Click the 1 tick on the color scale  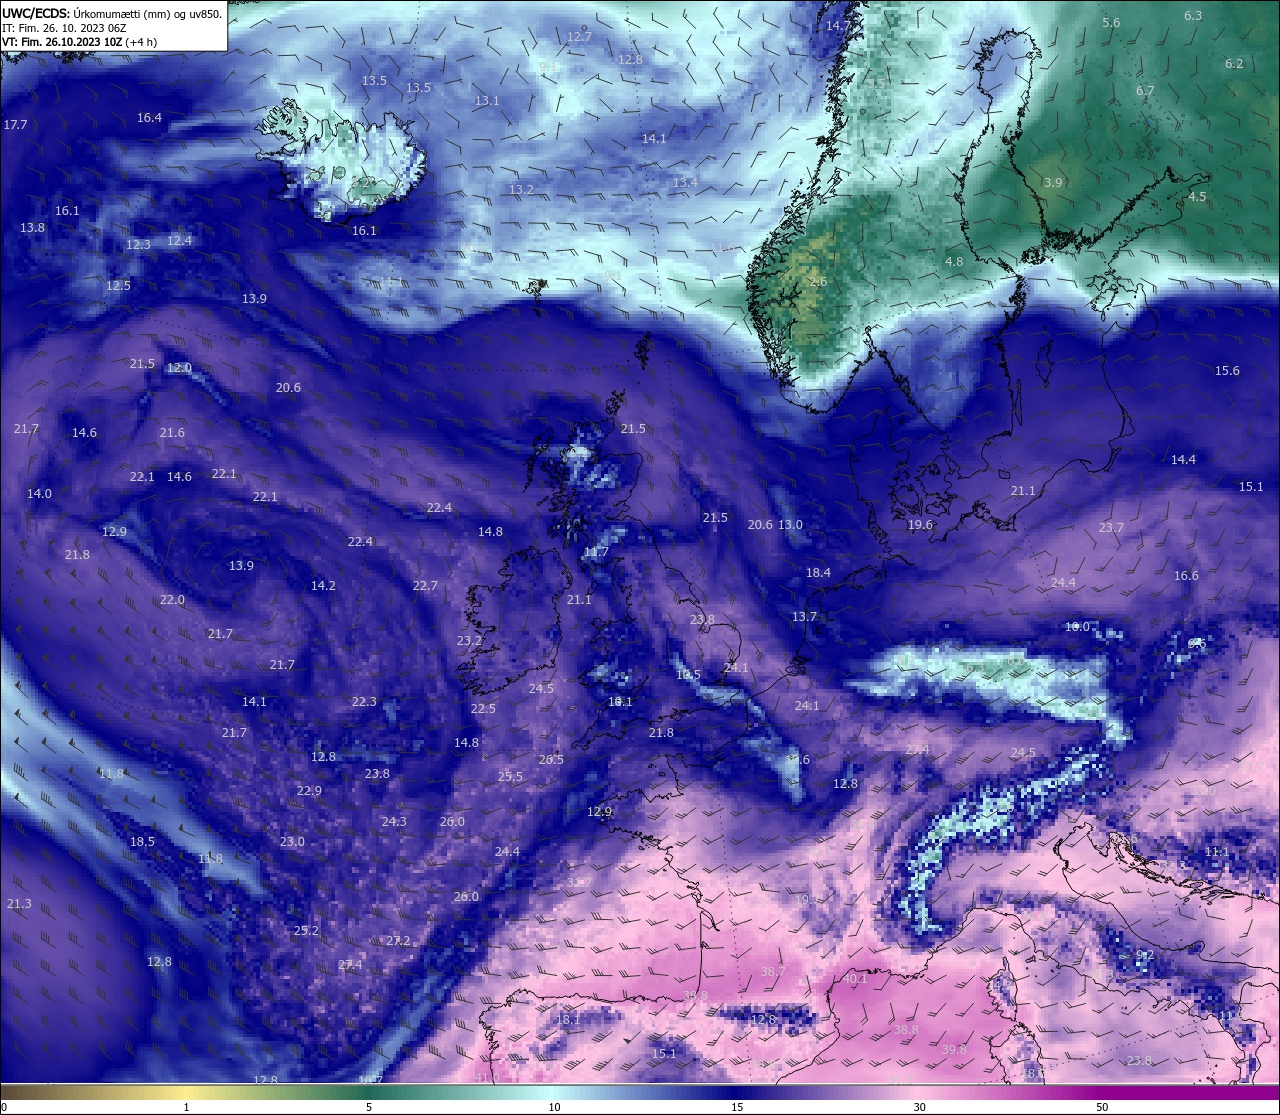coord(187,1107)
